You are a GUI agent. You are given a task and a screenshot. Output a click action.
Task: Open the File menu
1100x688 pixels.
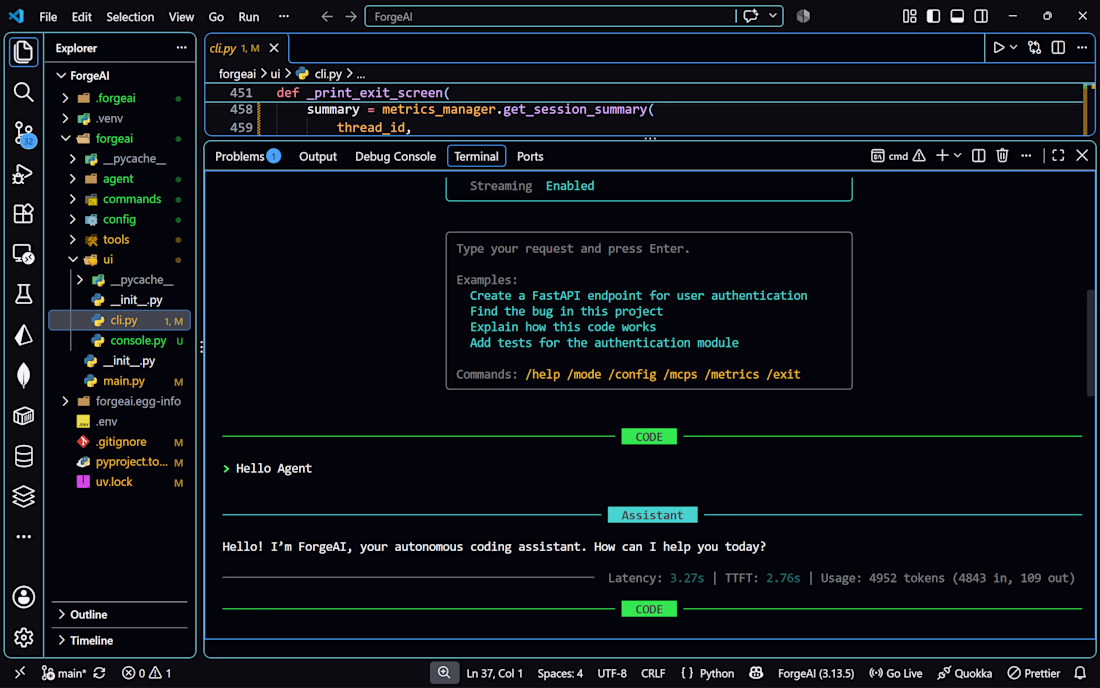[x=48, y=16]
